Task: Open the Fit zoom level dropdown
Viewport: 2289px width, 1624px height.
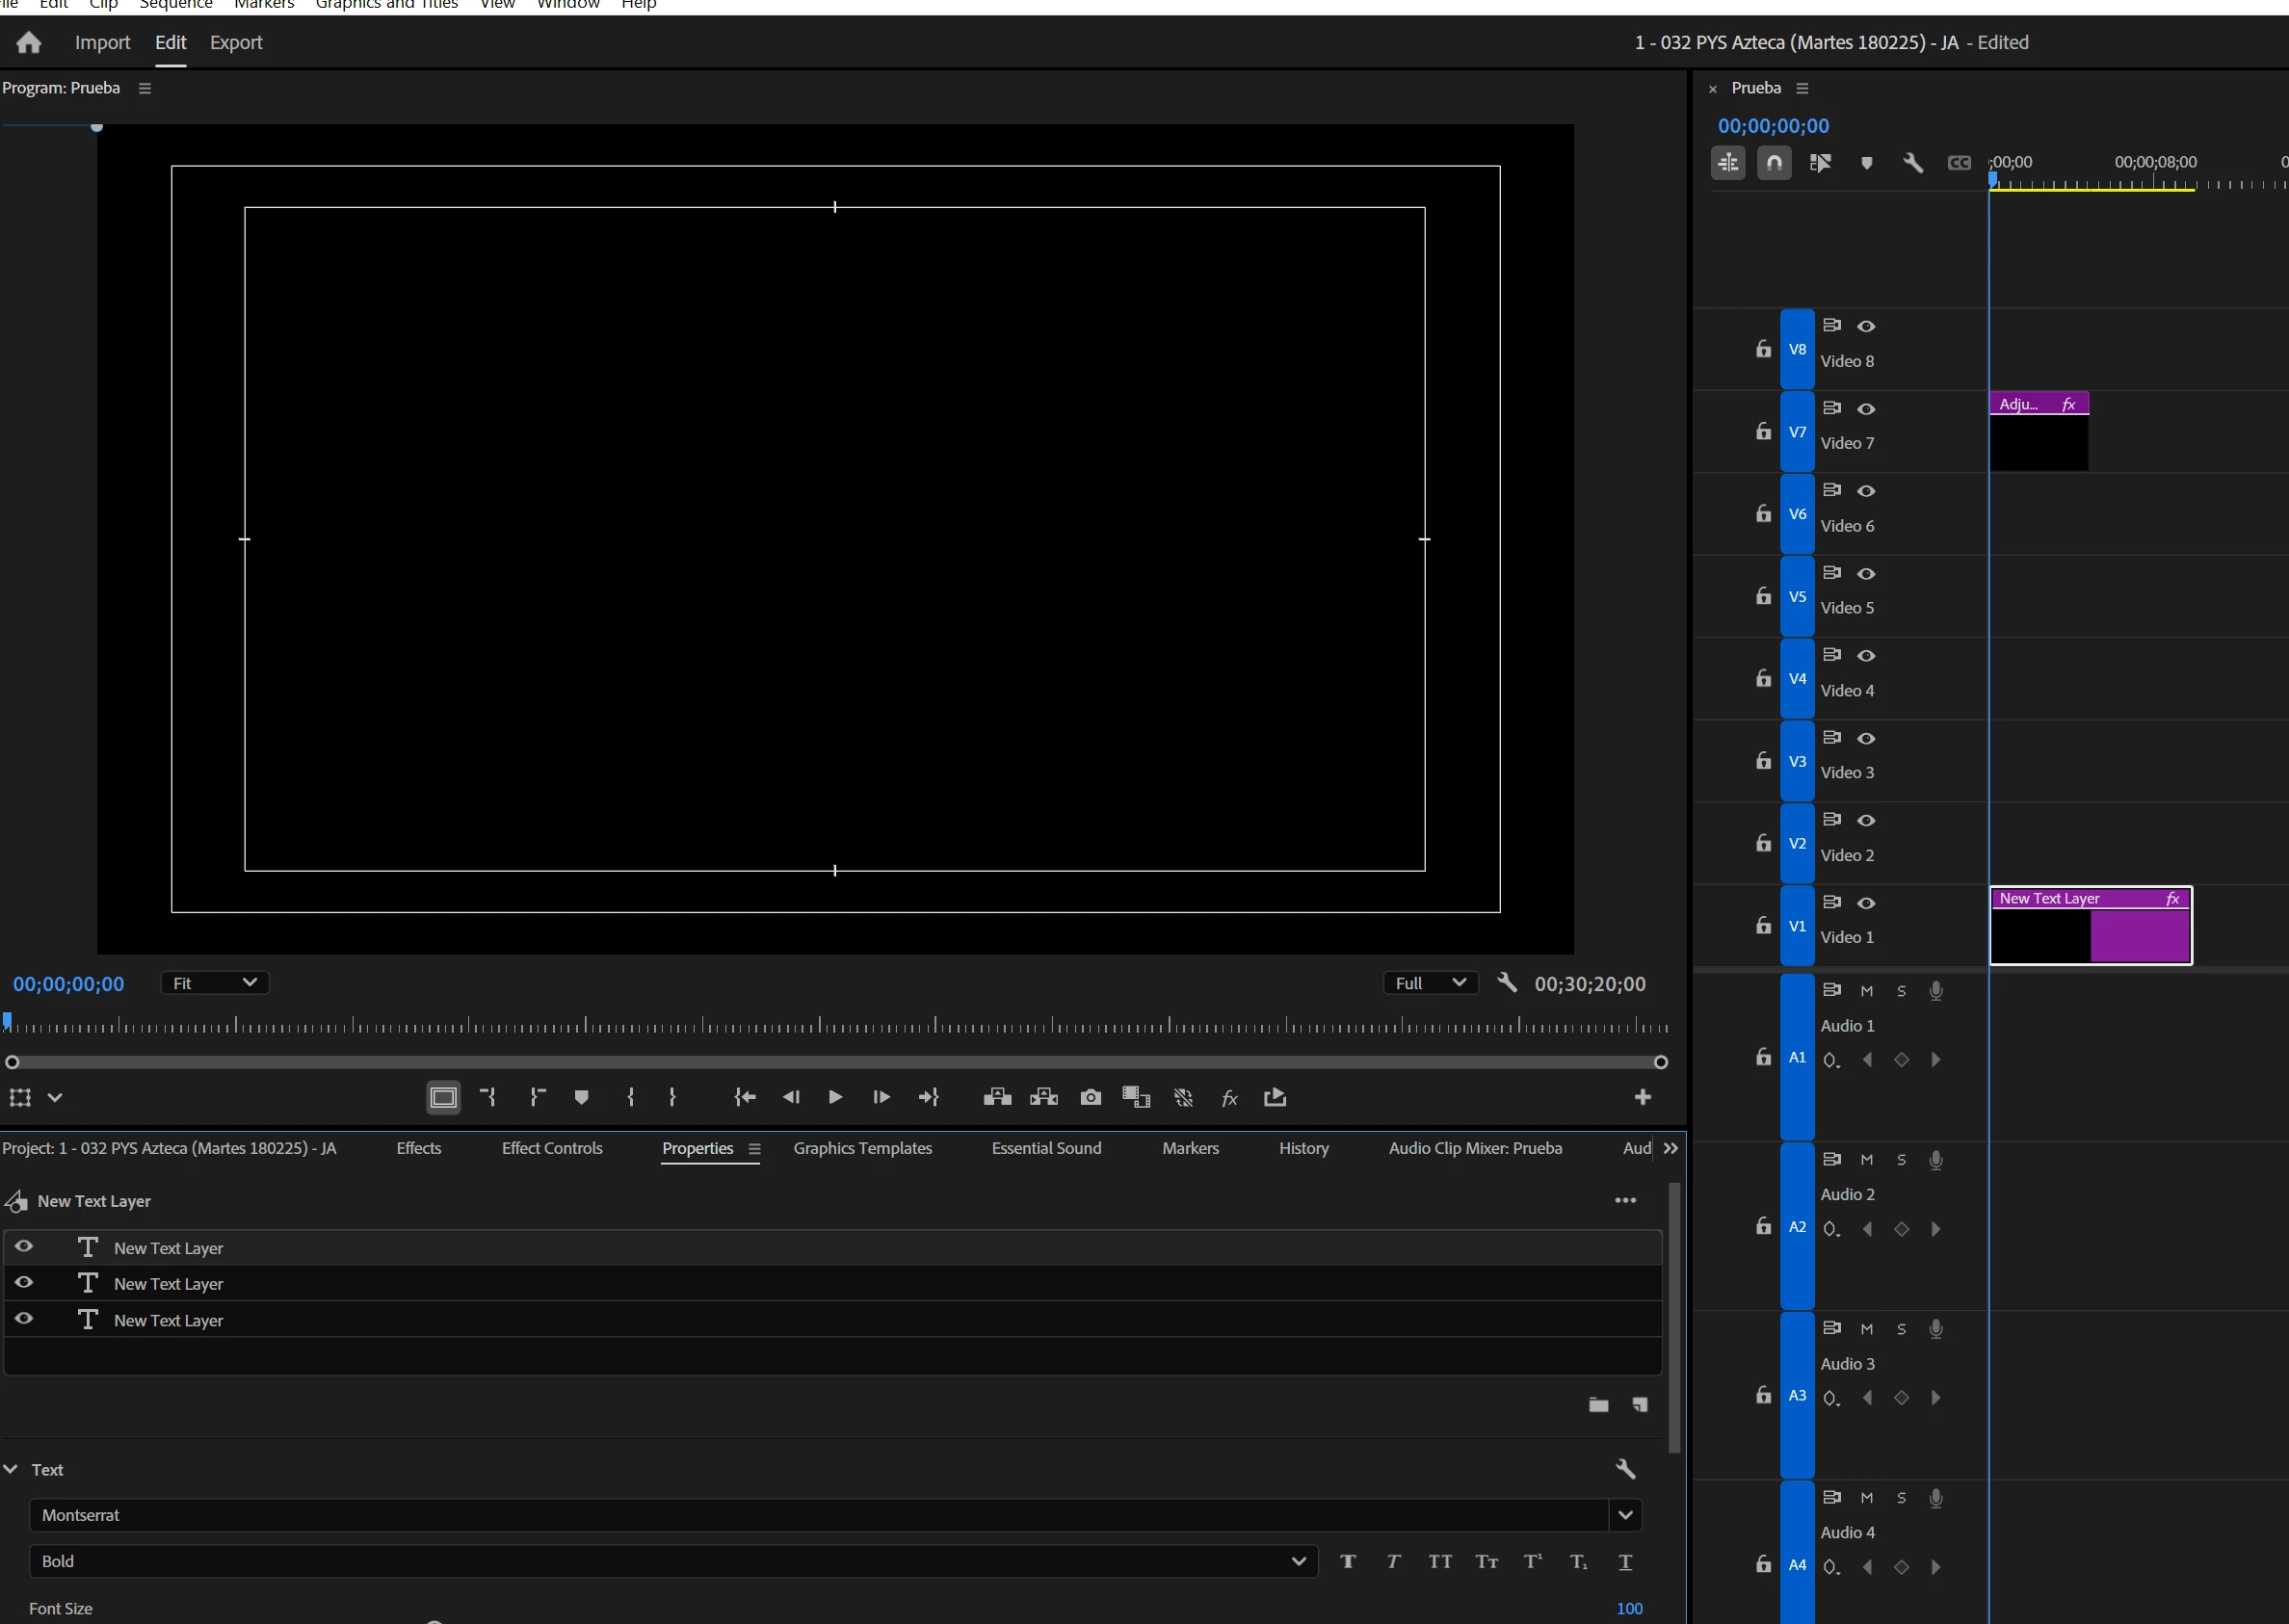Action: [x=214, y=983]
